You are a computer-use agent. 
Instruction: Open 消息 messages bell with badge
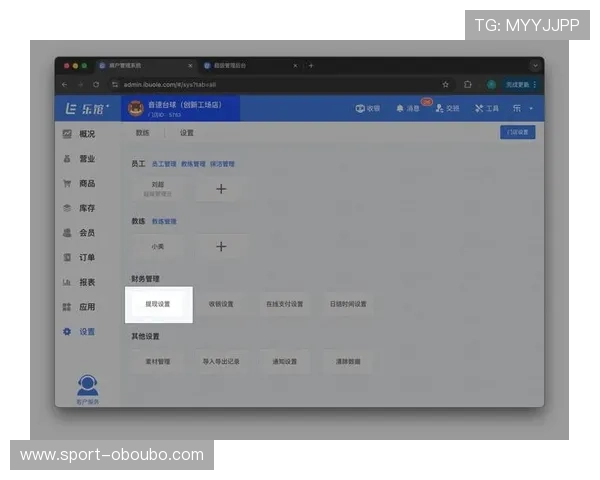[408, 108]
